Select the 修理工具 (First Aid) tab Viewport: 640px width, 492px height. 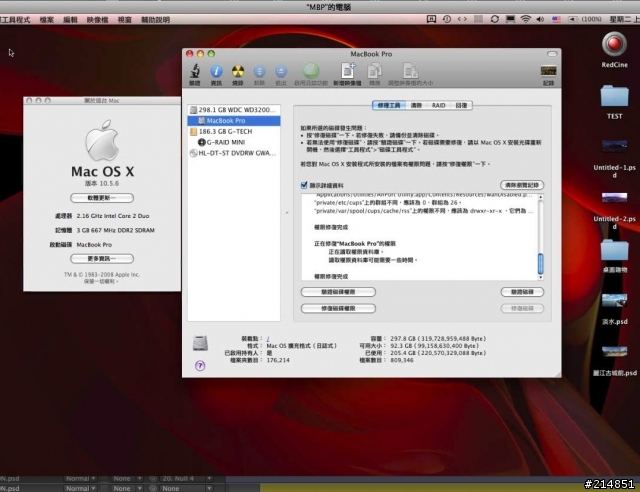(389, 105)
